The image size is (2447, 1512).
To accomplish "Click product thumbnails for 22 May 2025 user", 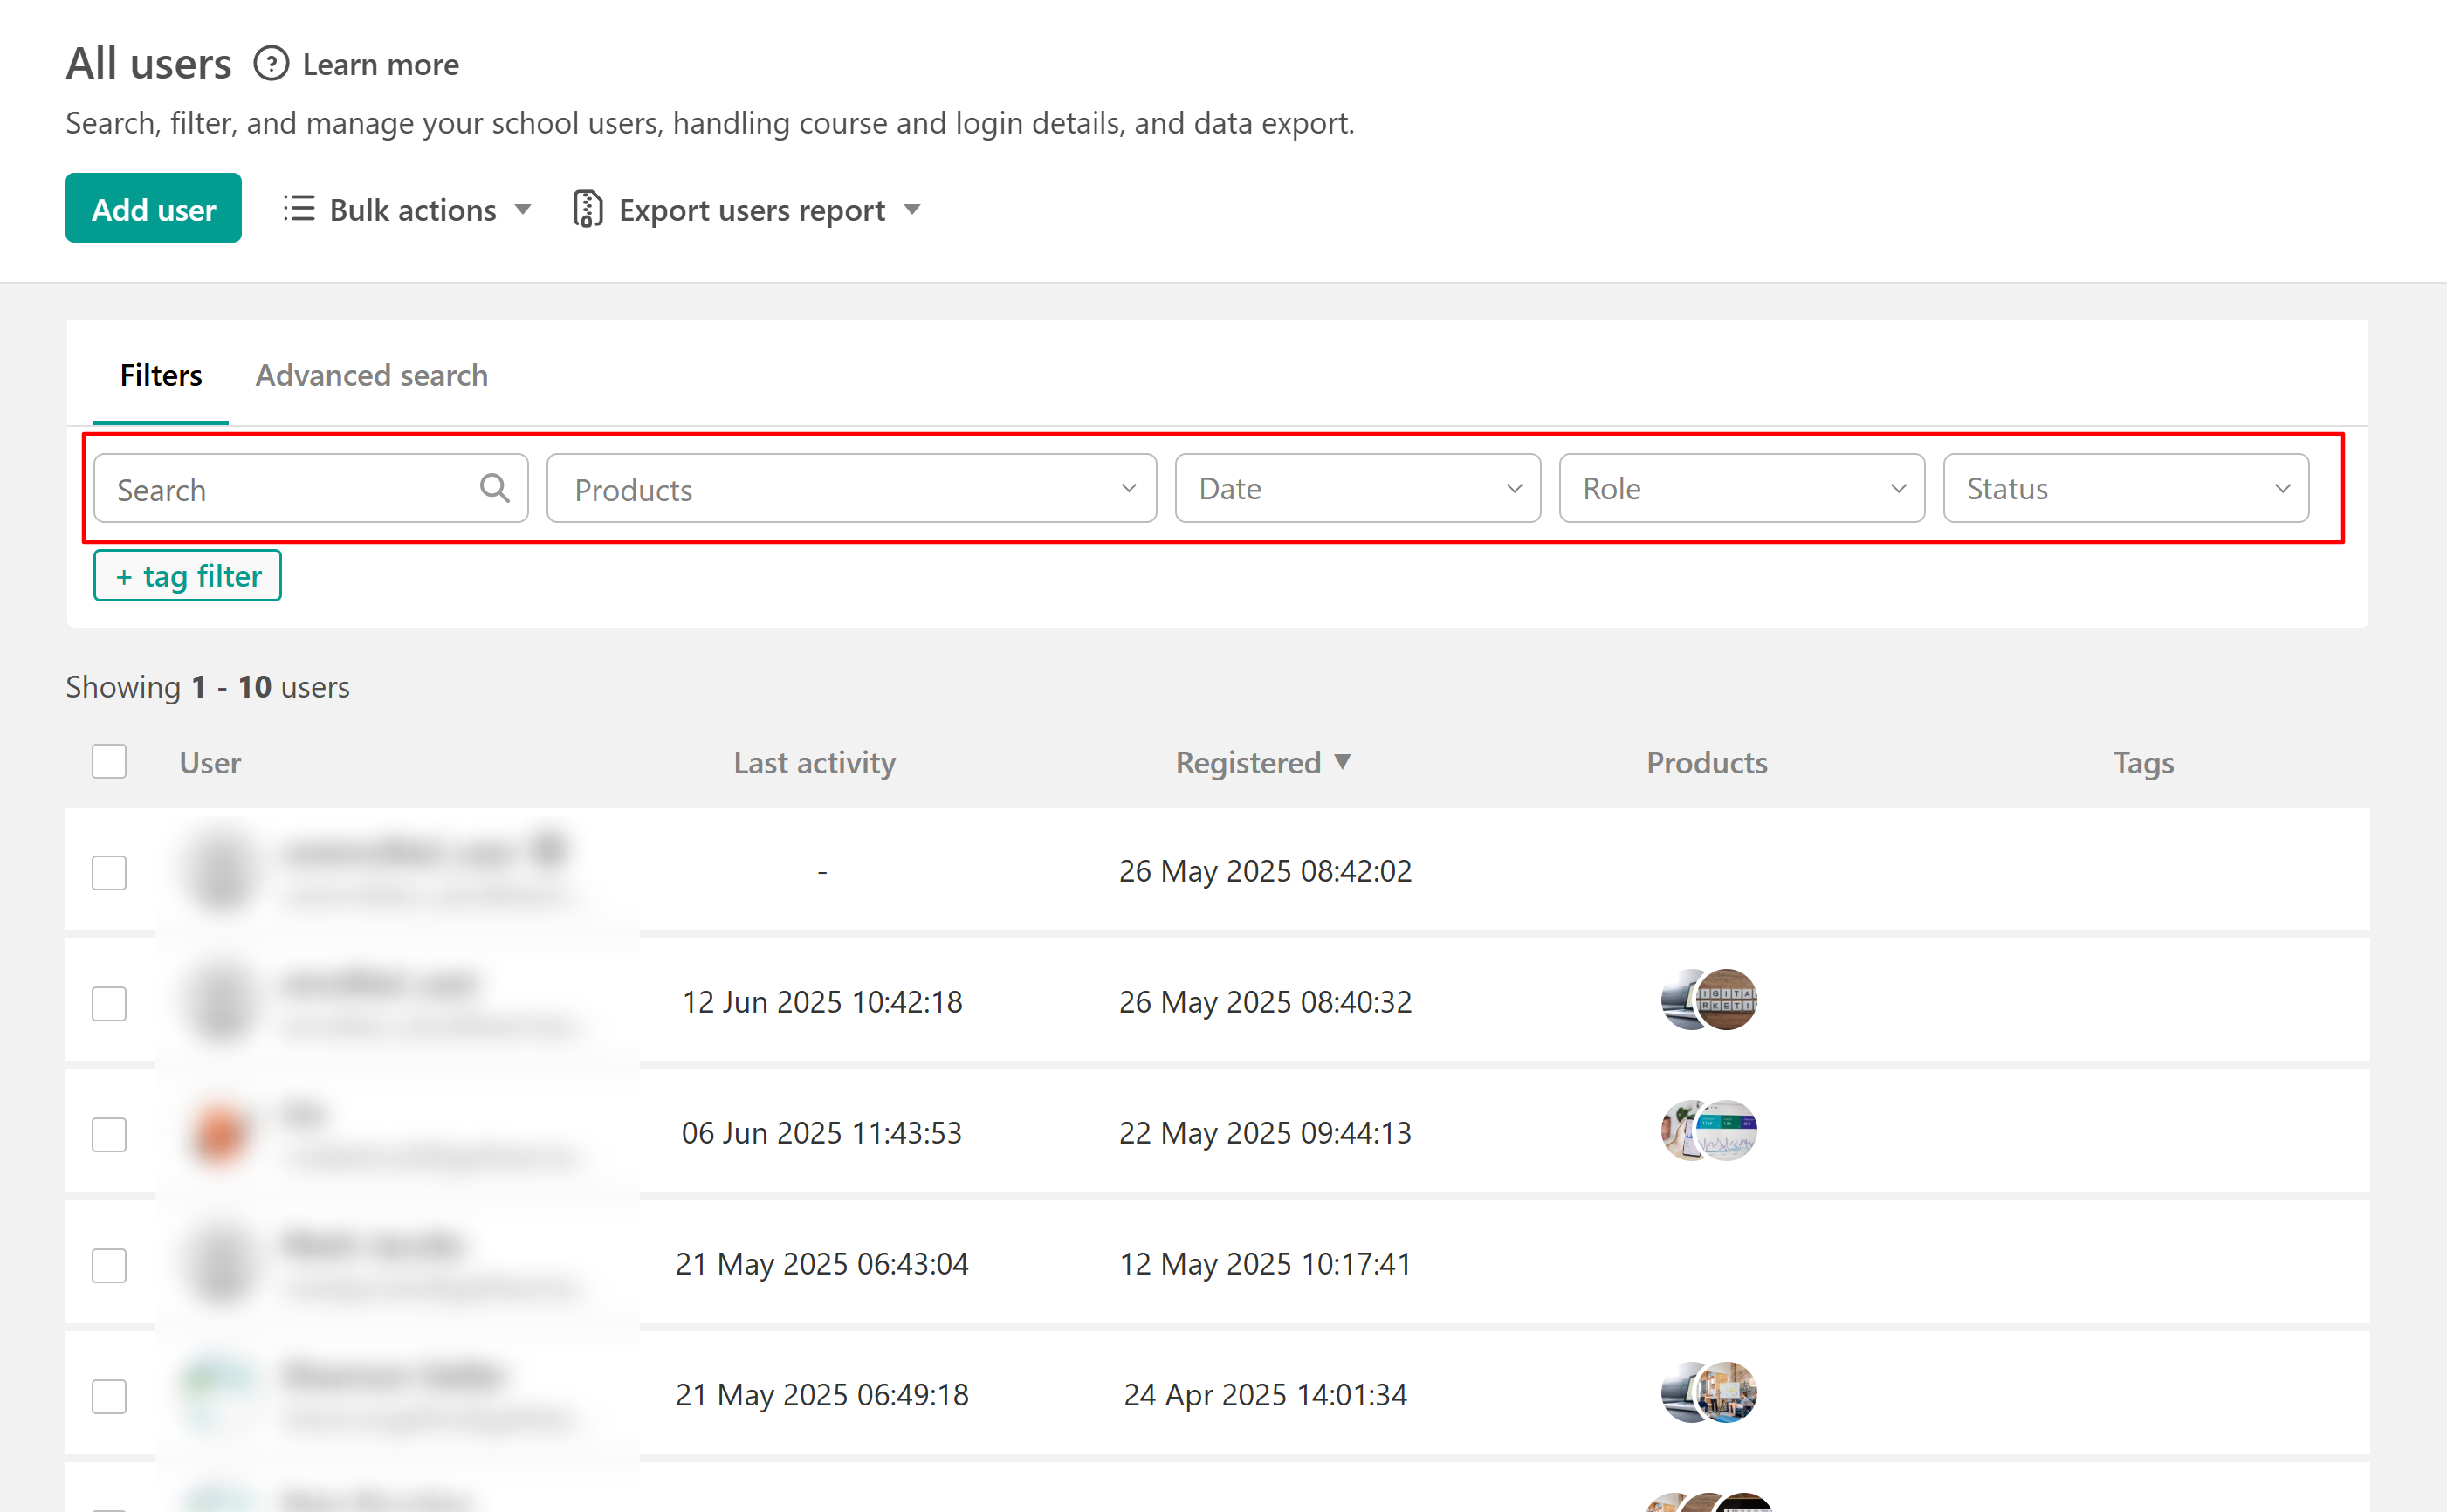I will pos(1708,1131).
